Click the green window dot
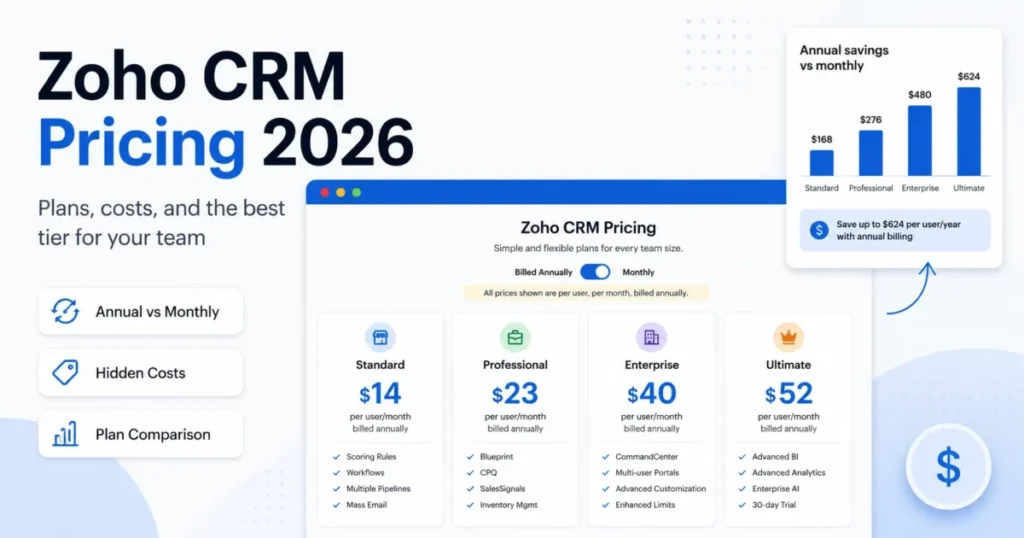The width and height of the screenshot is (1024, 538). [x=357, y=193]
